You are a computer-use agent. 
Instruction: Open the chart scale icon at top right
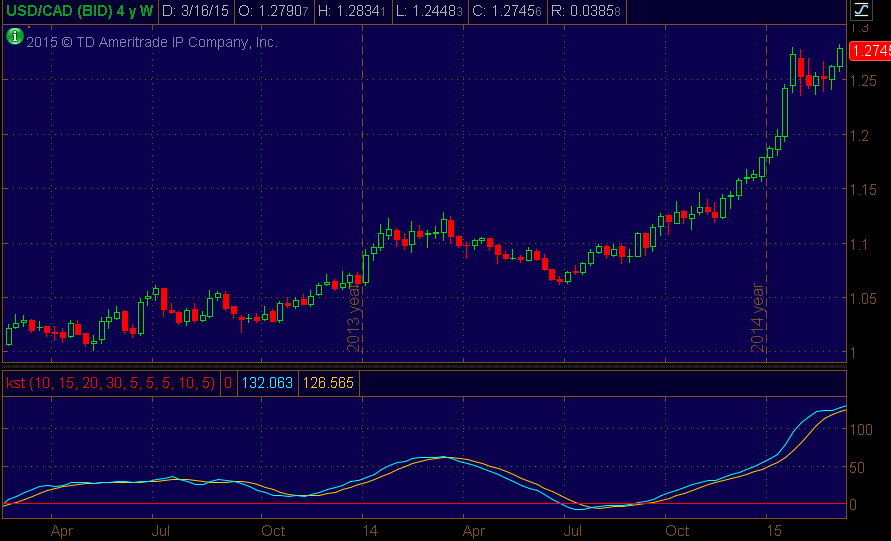(x=860, y=11)
